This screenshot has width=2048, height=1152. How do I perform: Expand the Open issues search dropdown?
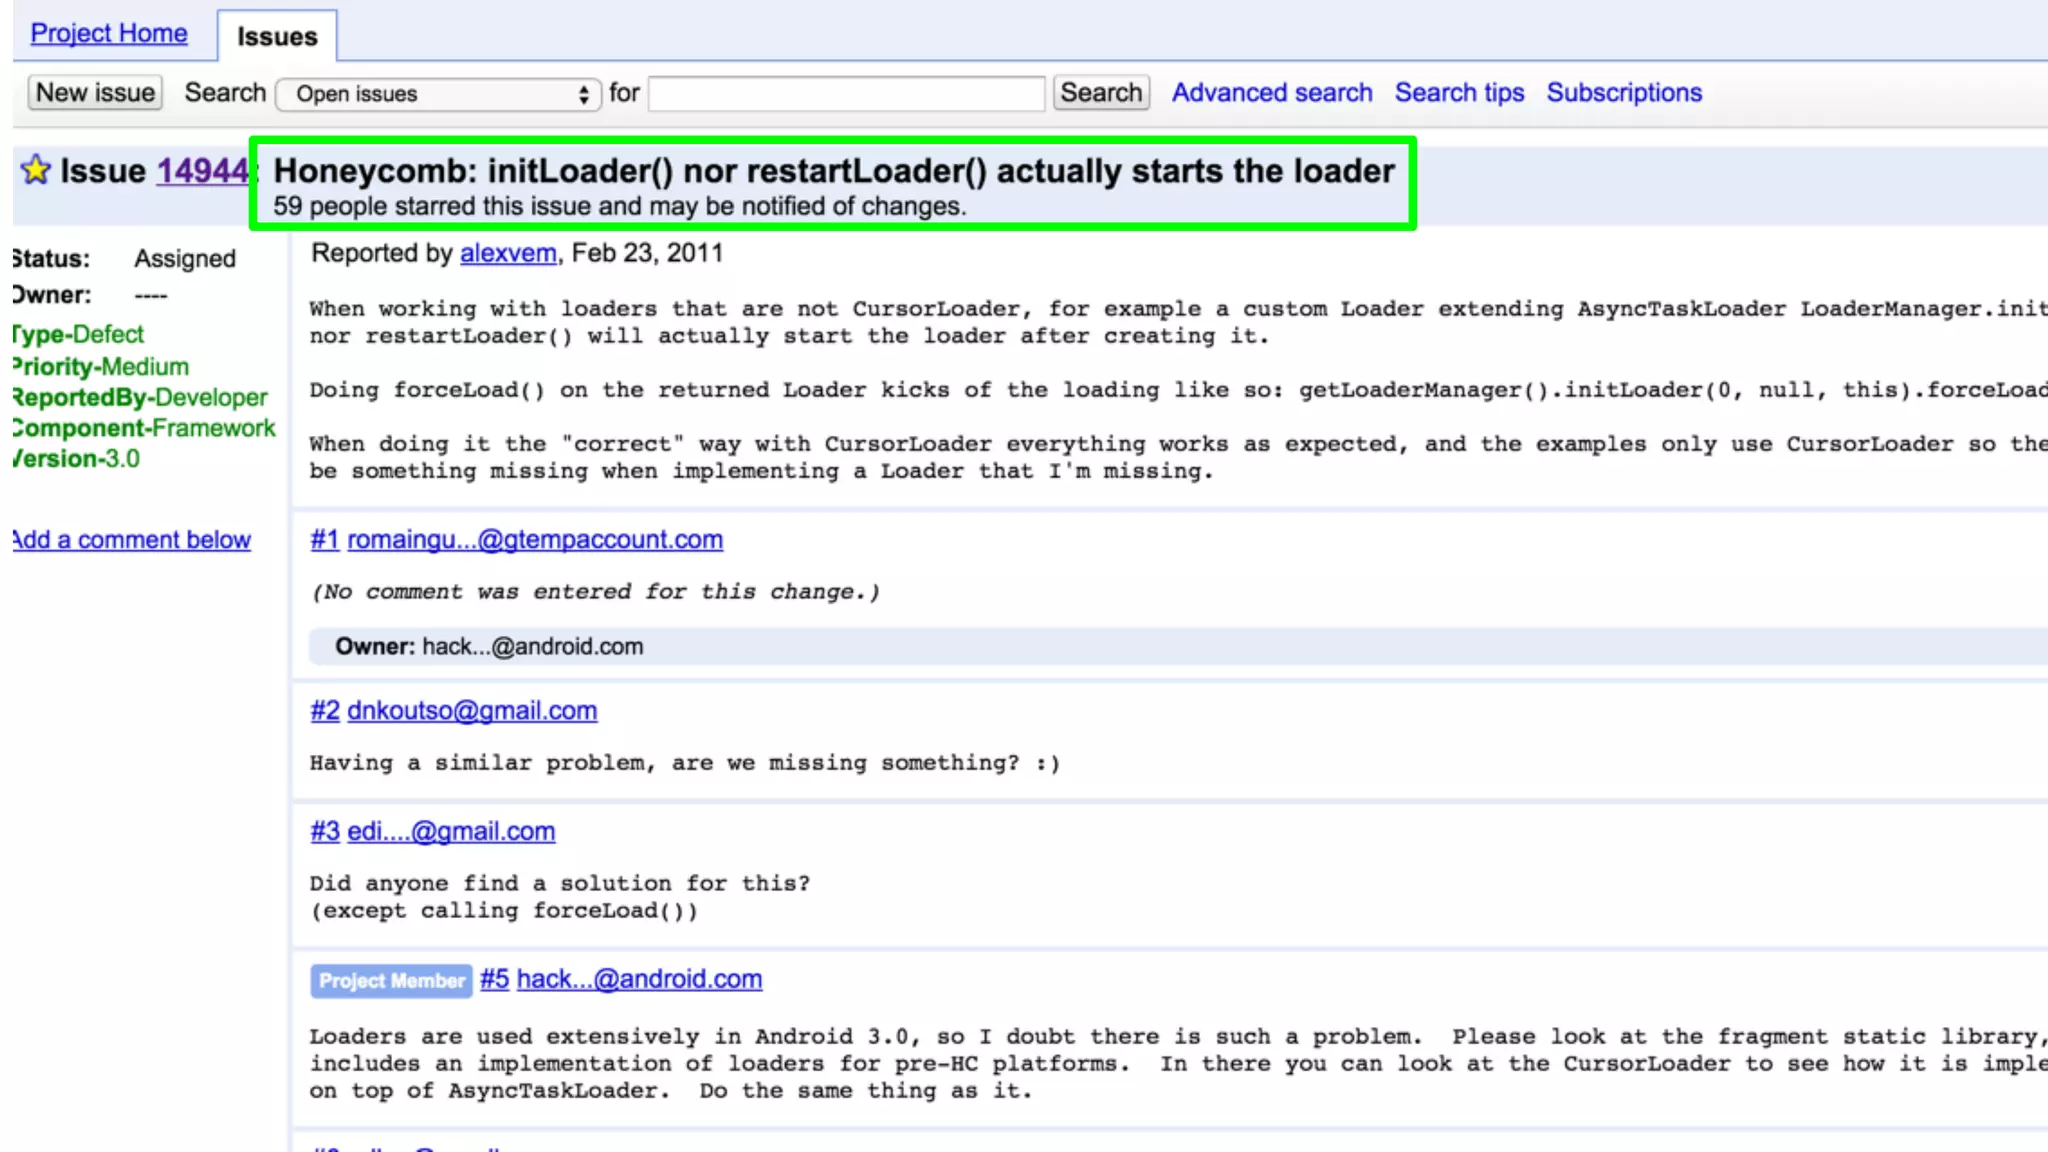click(x=439, y=94)
